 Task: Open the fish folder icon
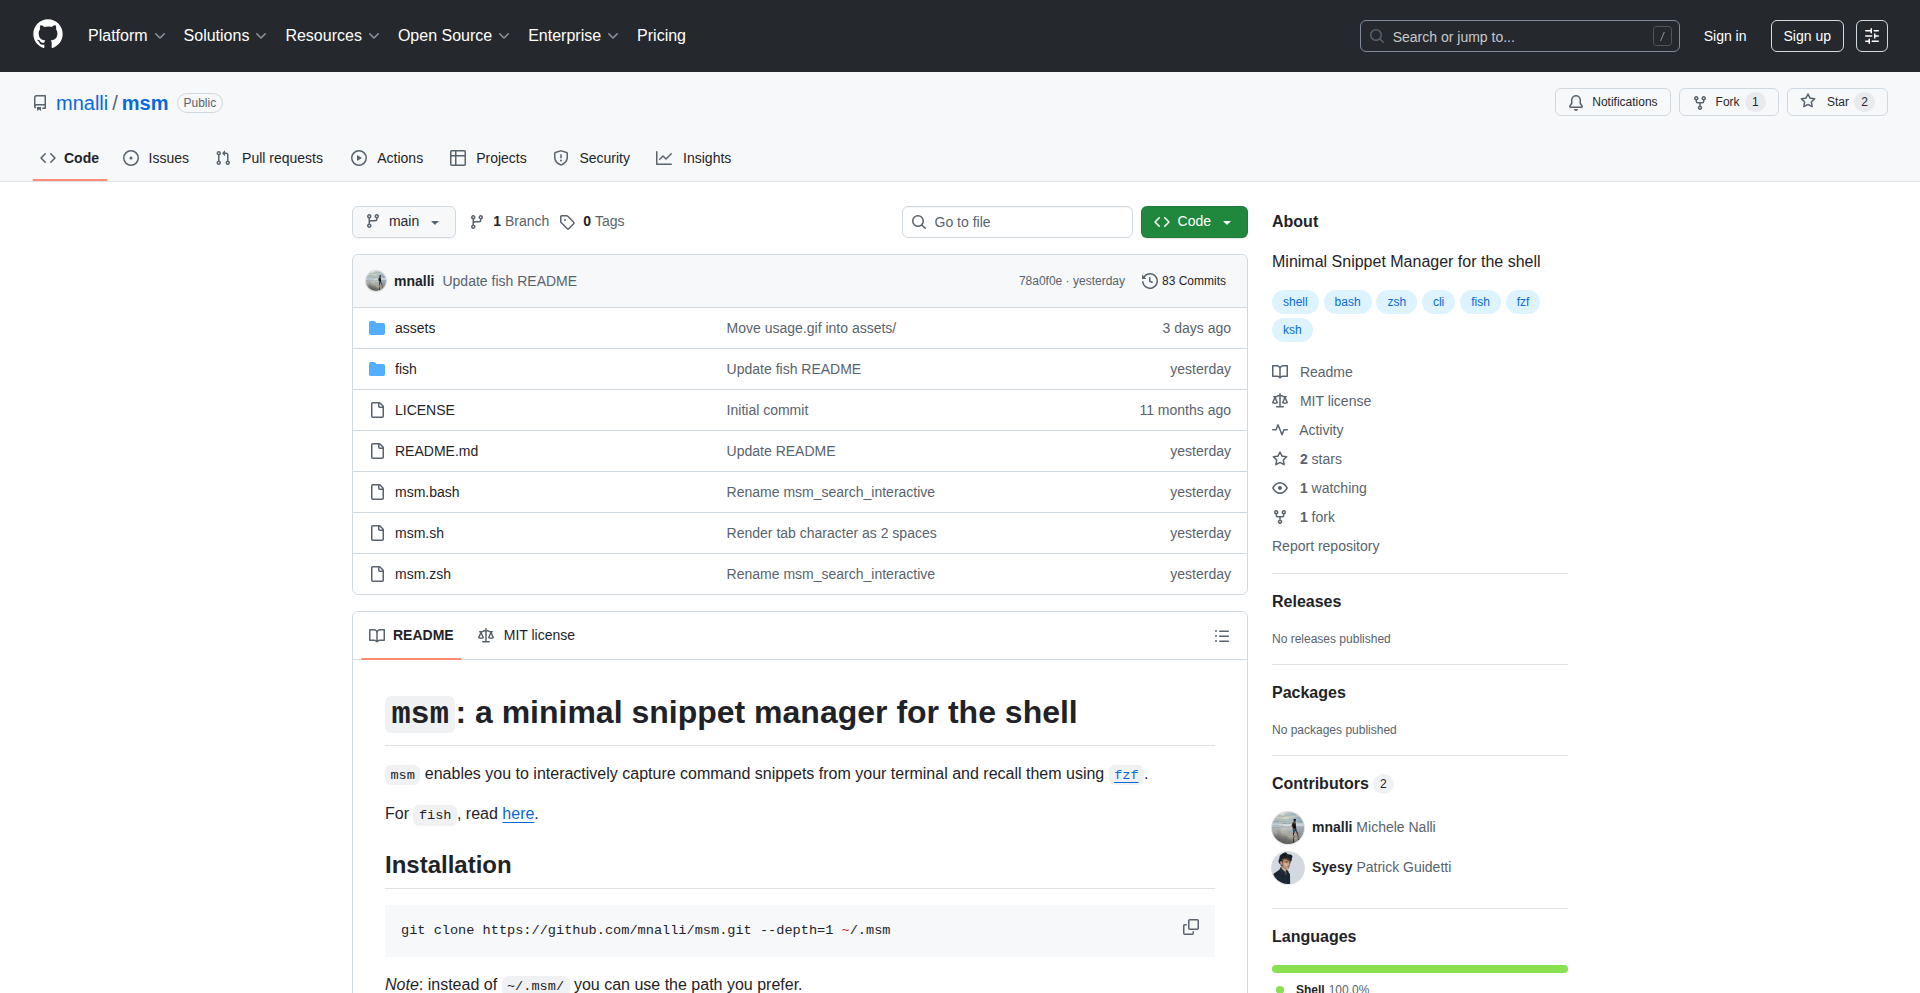click(377, 369)
